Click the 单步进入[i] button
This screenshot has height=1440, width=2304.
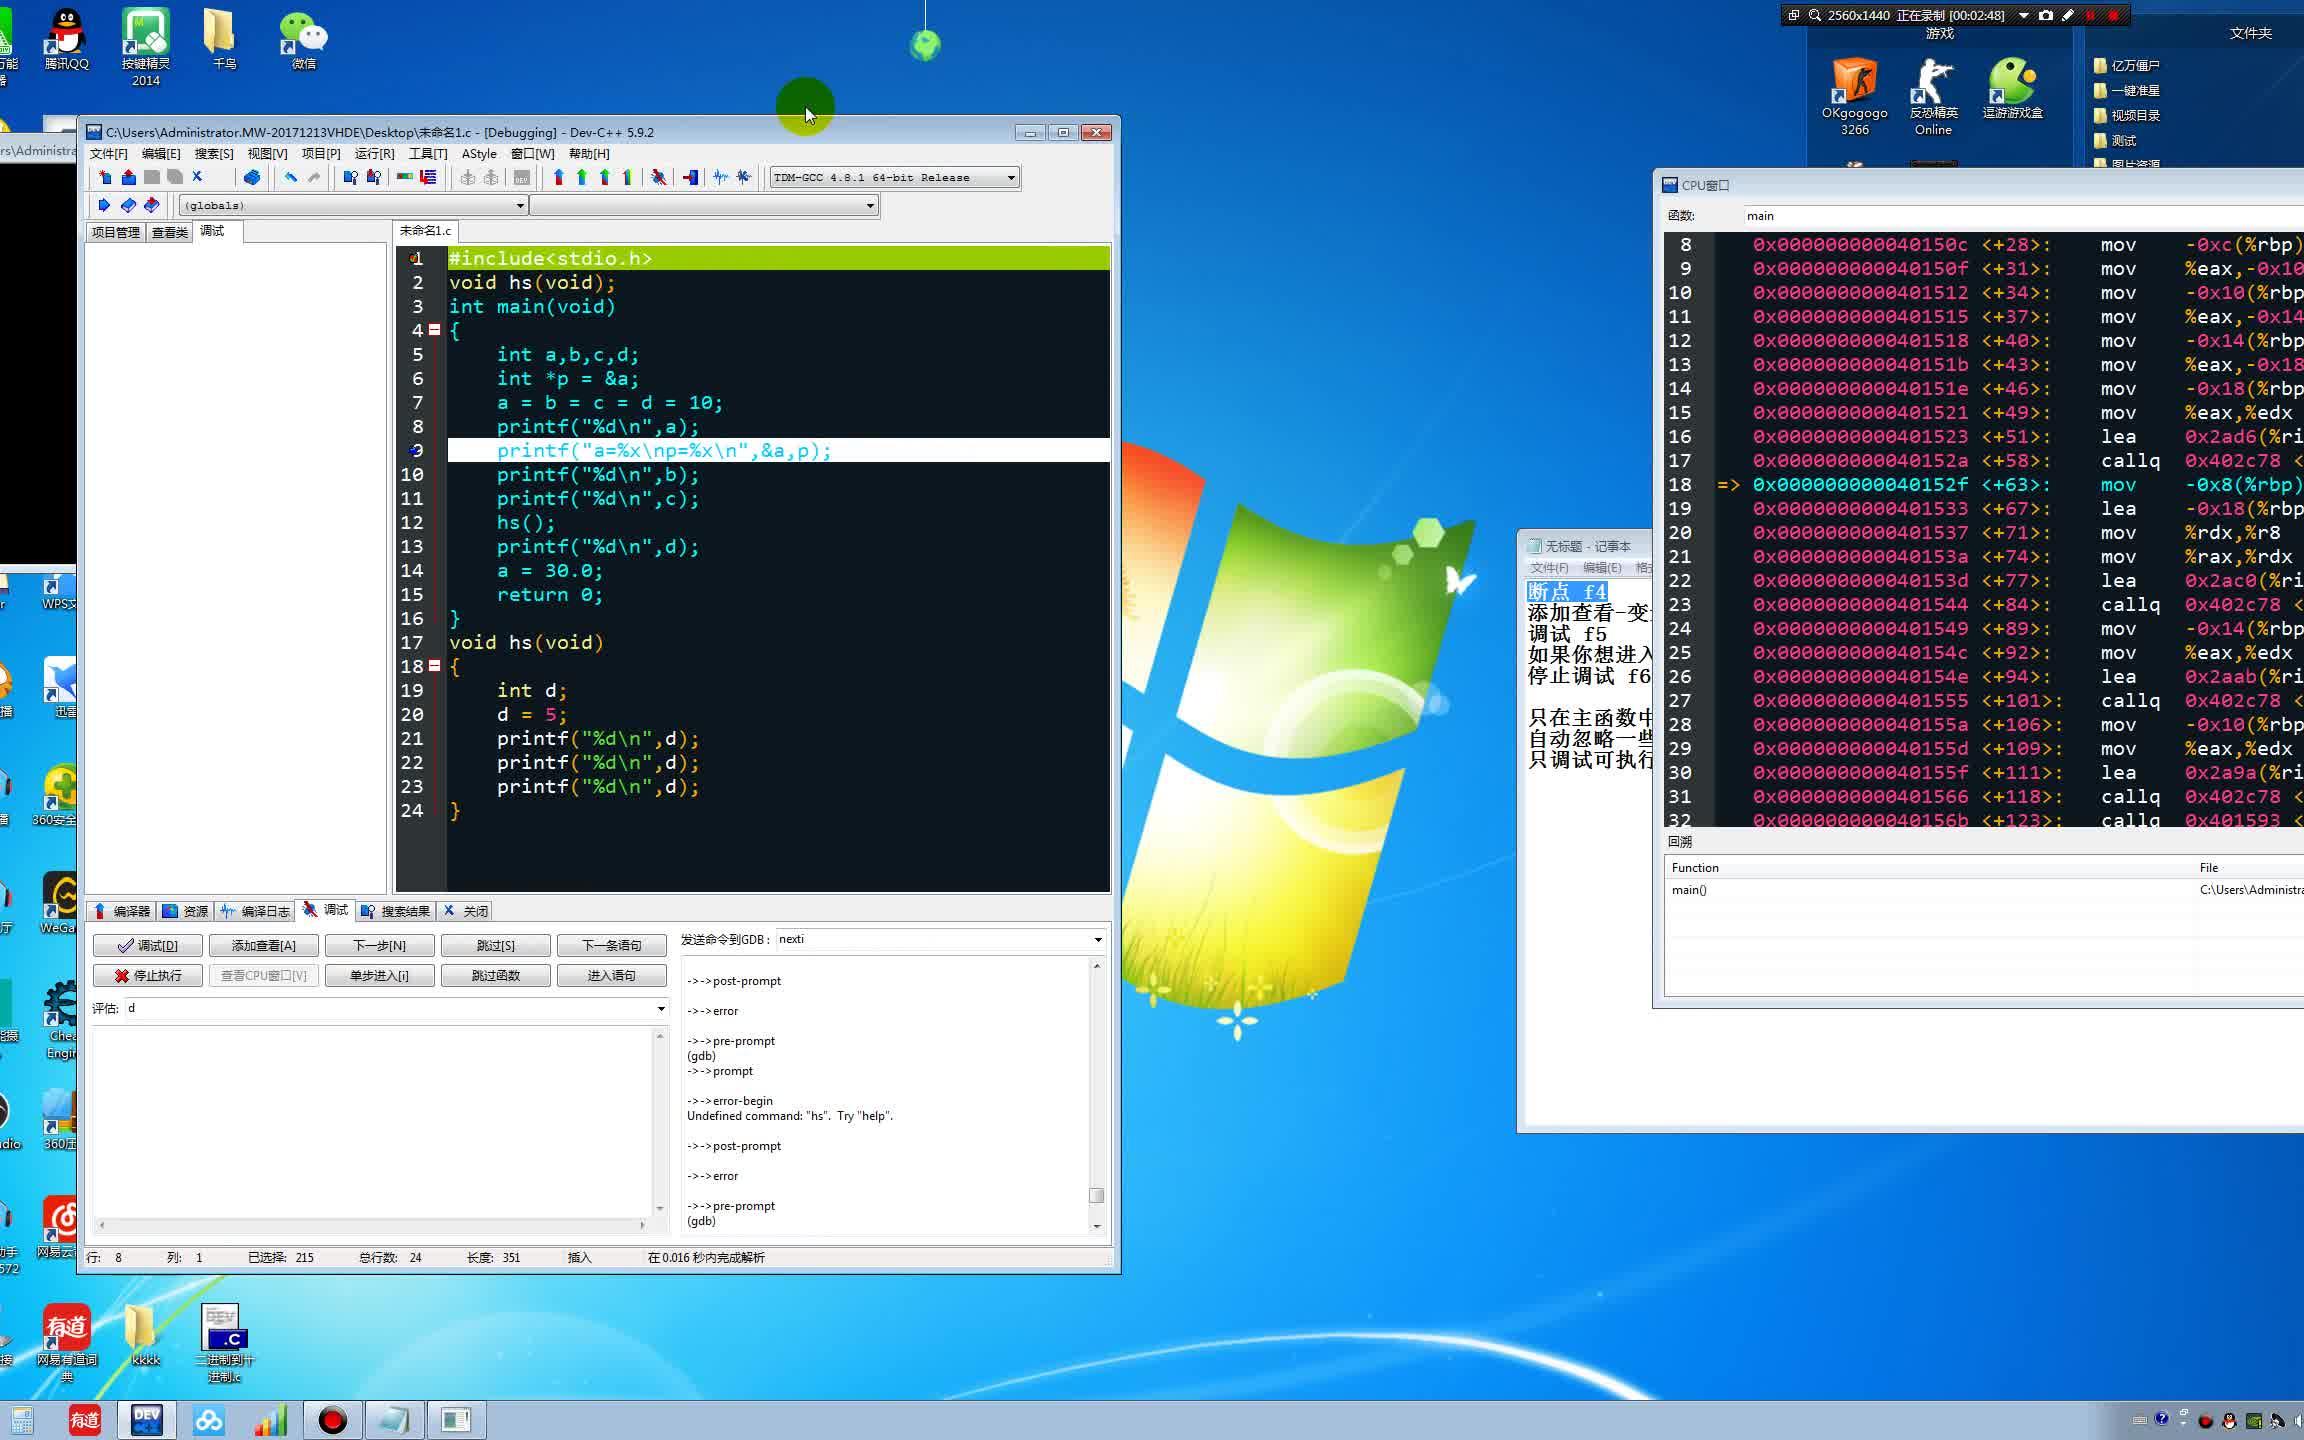click(x=380, y=975)
